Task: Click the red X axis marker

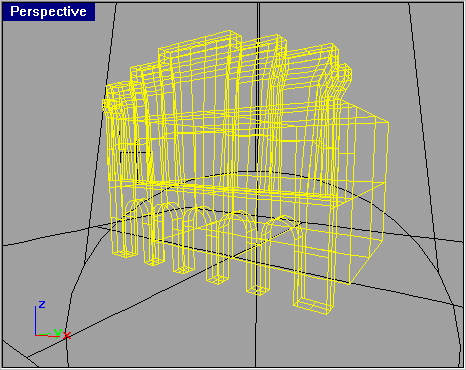Action: [67, 335]
